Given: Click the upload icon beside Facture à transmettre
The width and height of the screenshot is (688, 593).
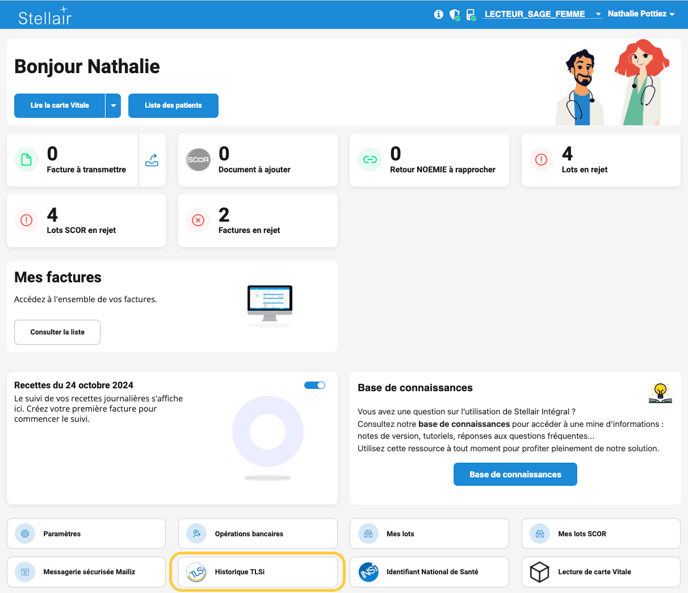Looking at the screenshot, I should pyautogui.click(x=152, y=160).
